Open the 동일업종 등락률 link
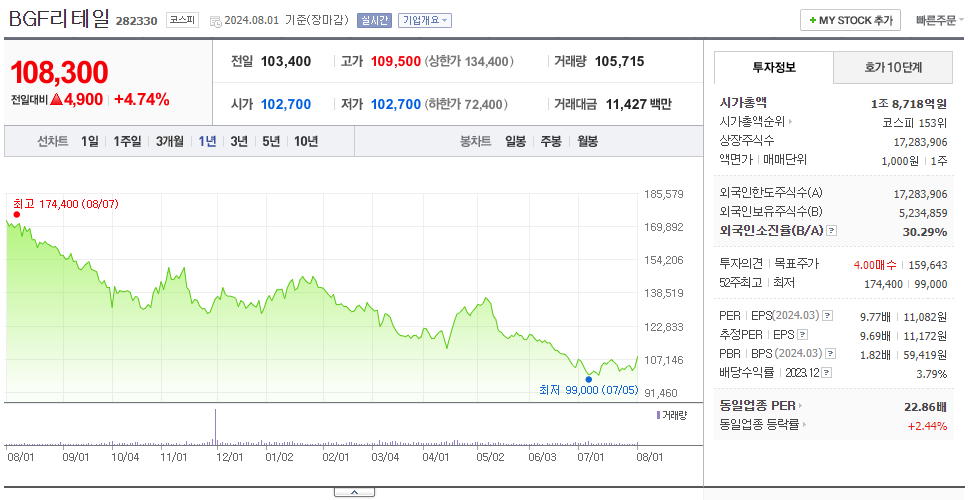 [x=759, y=425]
